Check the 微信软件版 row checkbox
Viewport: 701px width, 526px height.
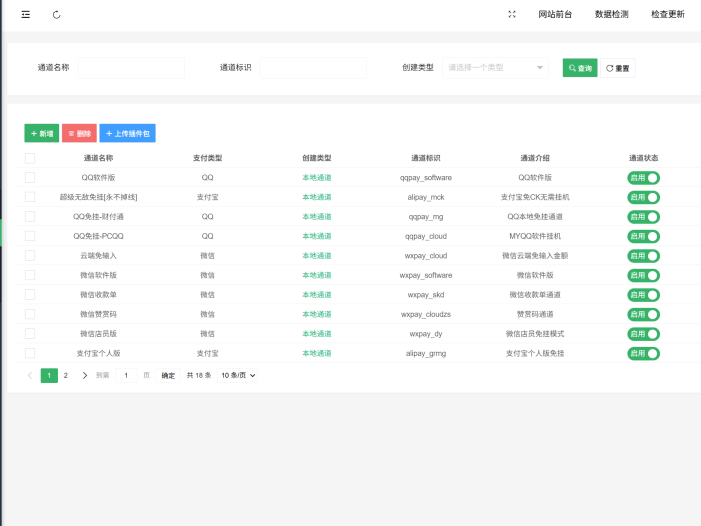[30, 275]
